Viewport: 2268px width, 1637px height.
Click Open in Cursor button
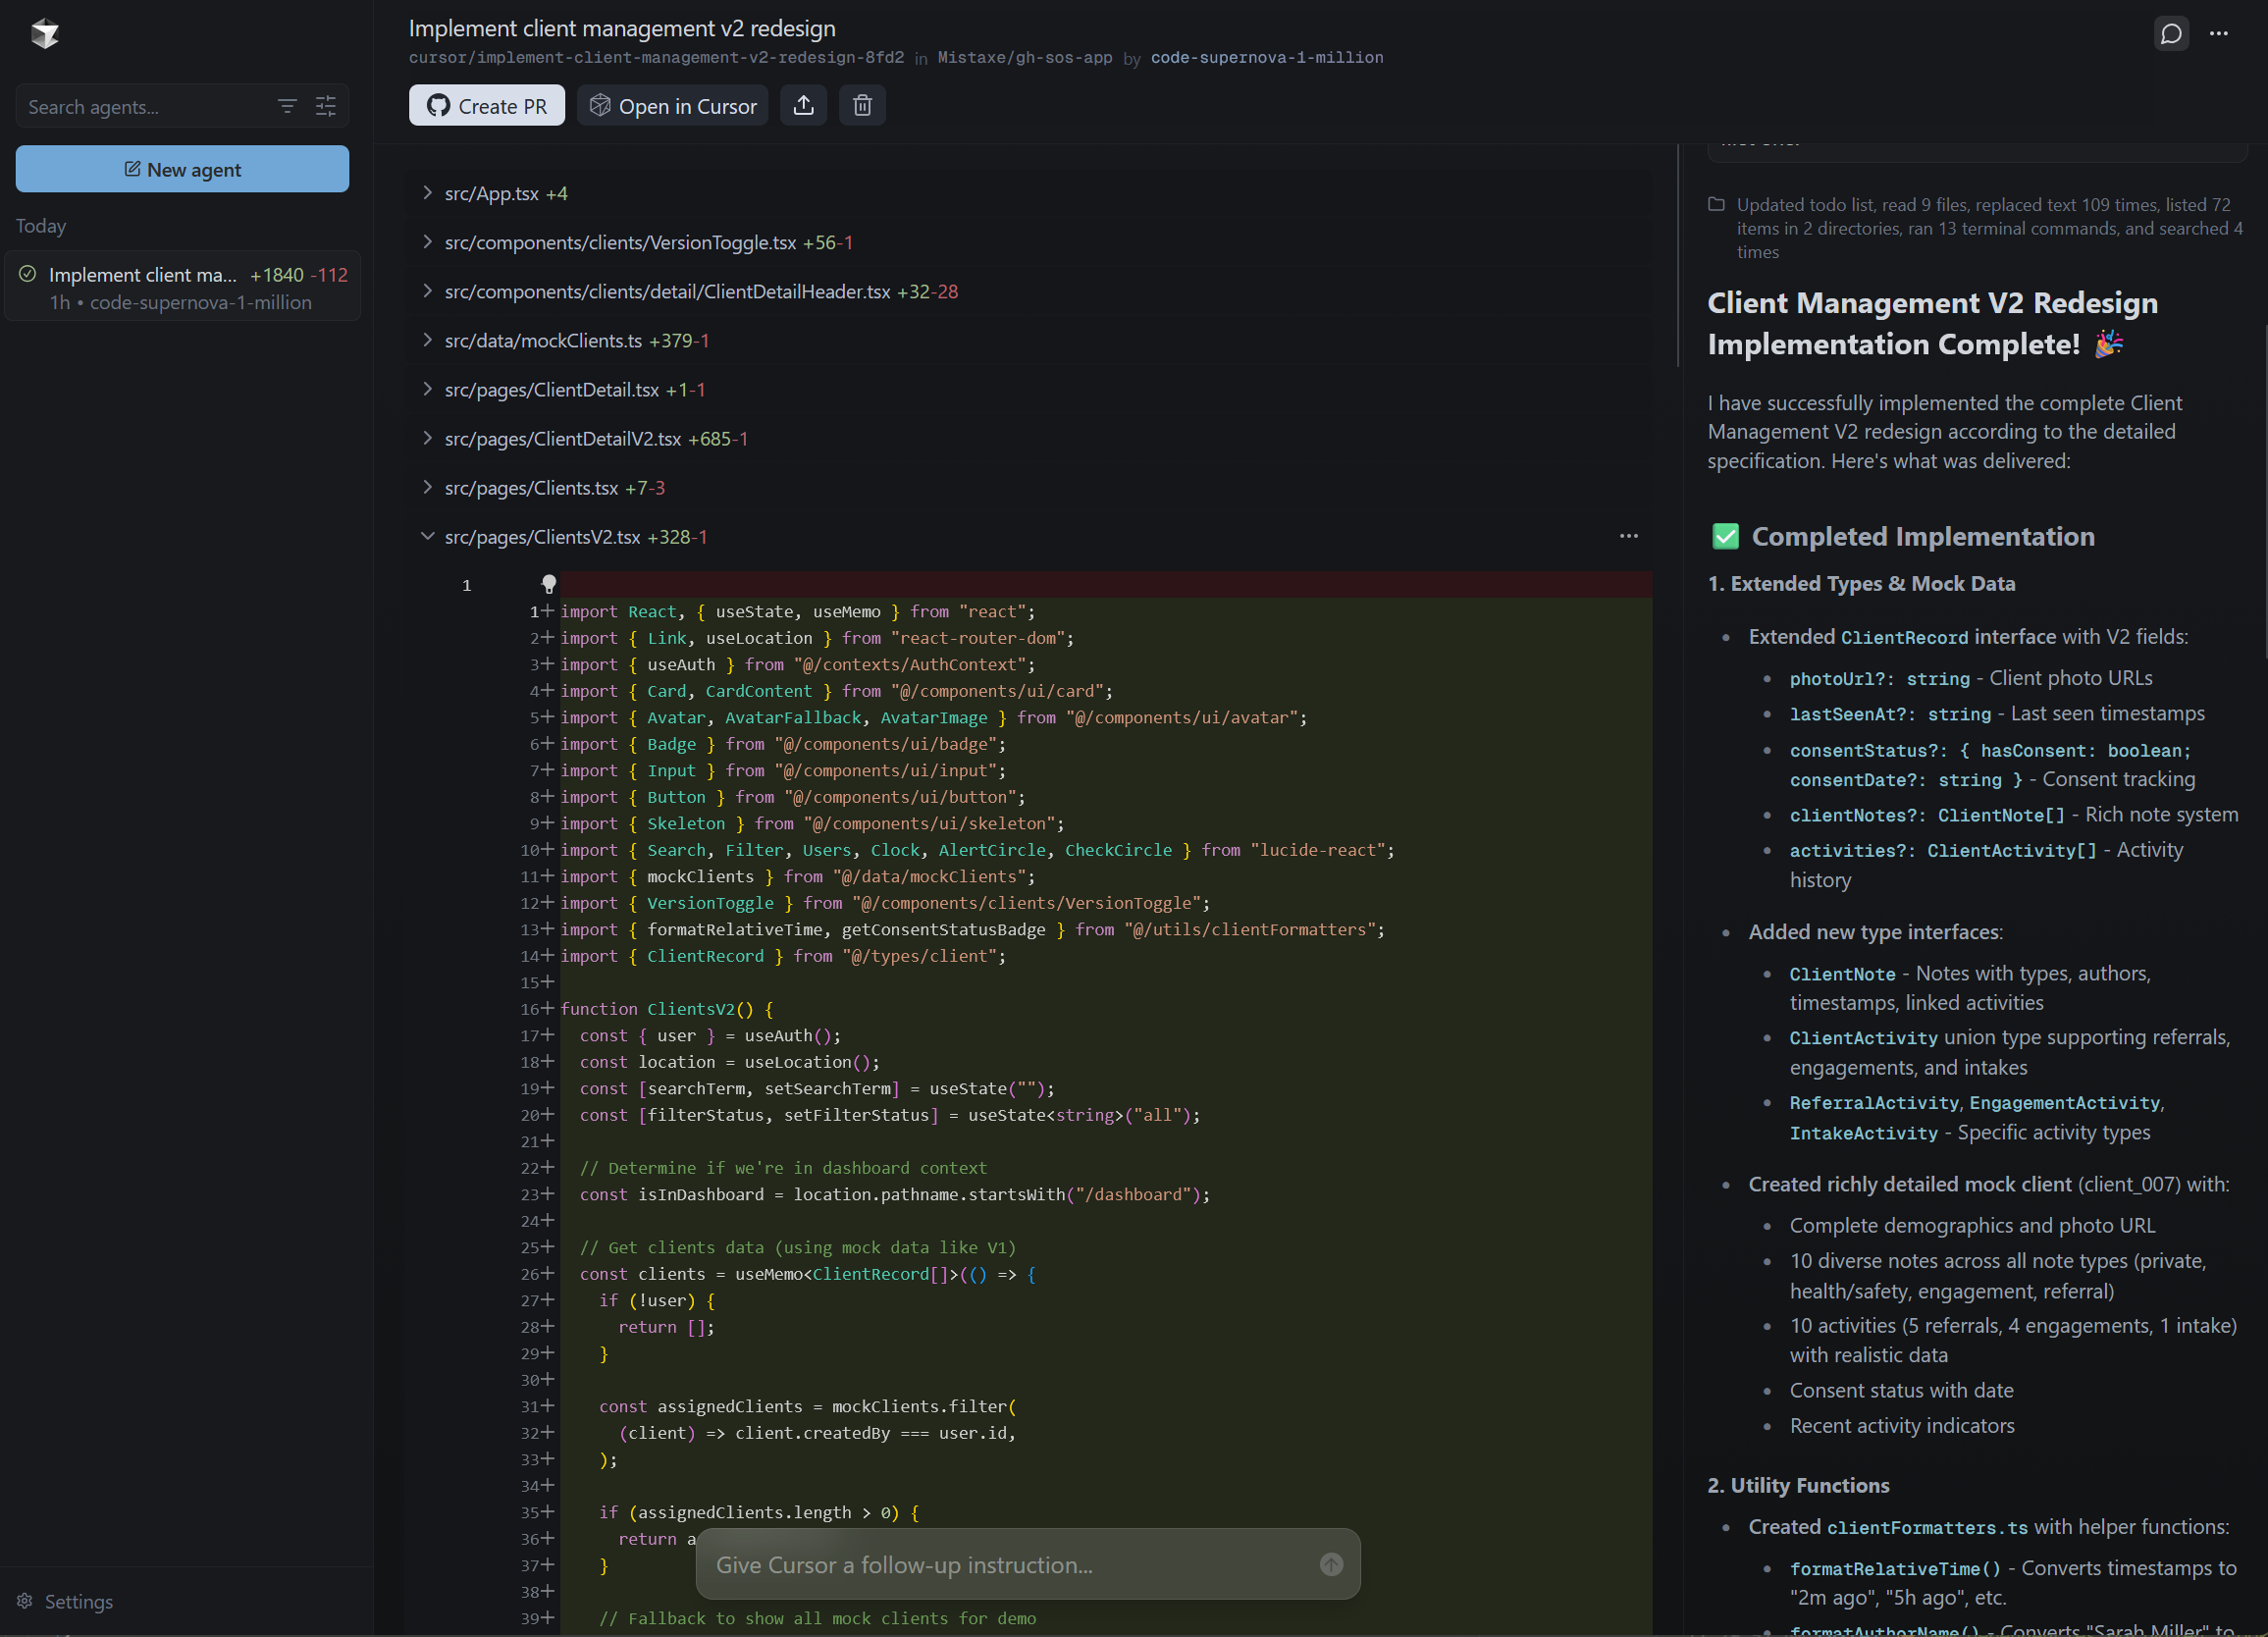click(672, 106)
